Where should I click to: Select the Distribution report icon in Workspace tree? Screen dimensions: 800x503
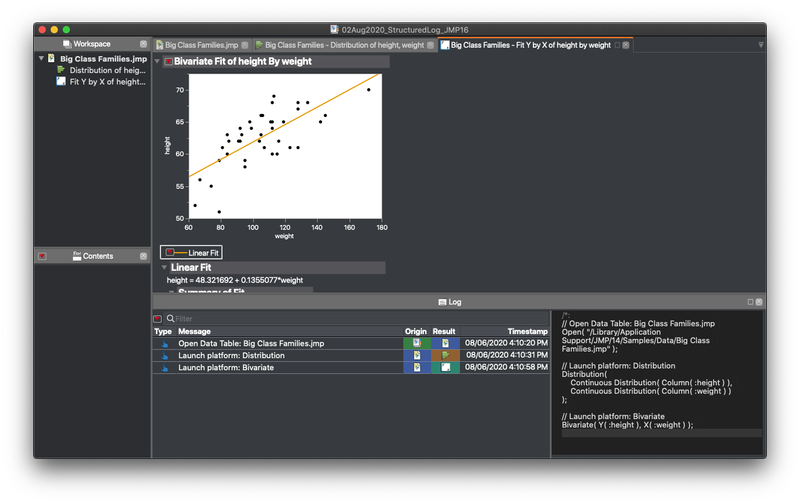61,70
